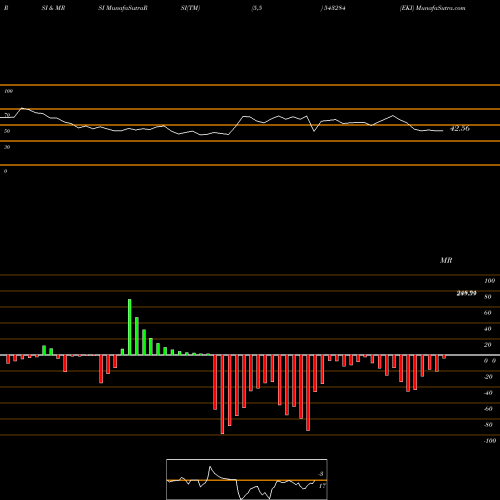Click the '(EKI) MunafaSutra.com' header text
Viewport: 500px width, 500px height.
coord(432,8)
